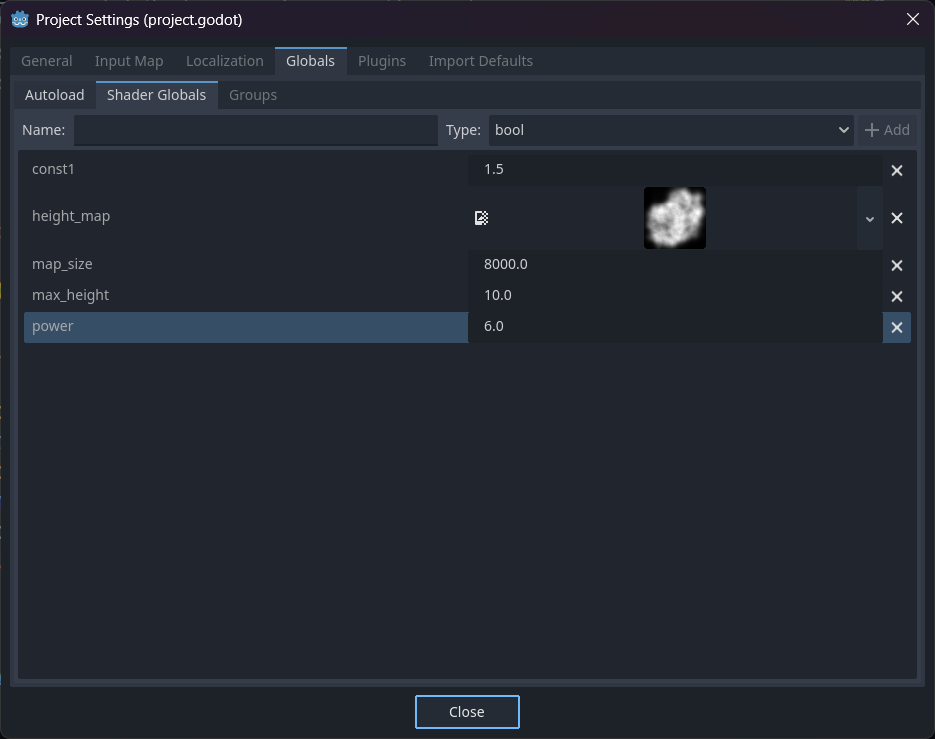The width and height of the screenshot is (935, 739).
Task: Select the power row name
Action: [245, 327]
